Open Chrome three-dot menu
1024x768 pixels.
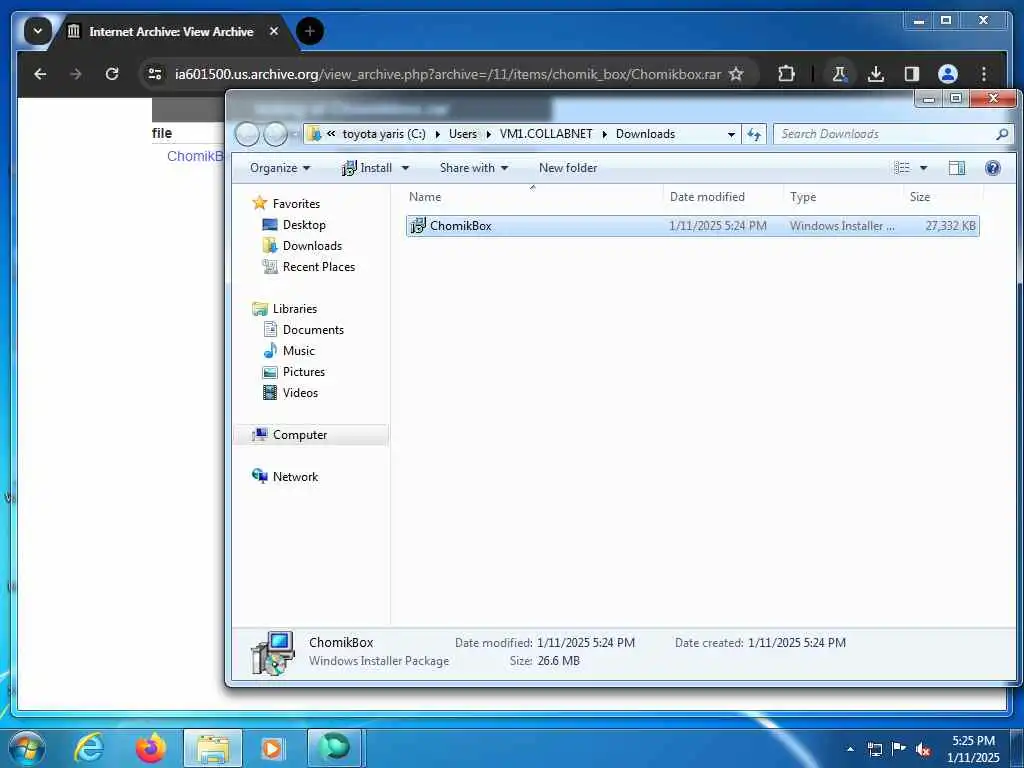(x=984, y=74)
